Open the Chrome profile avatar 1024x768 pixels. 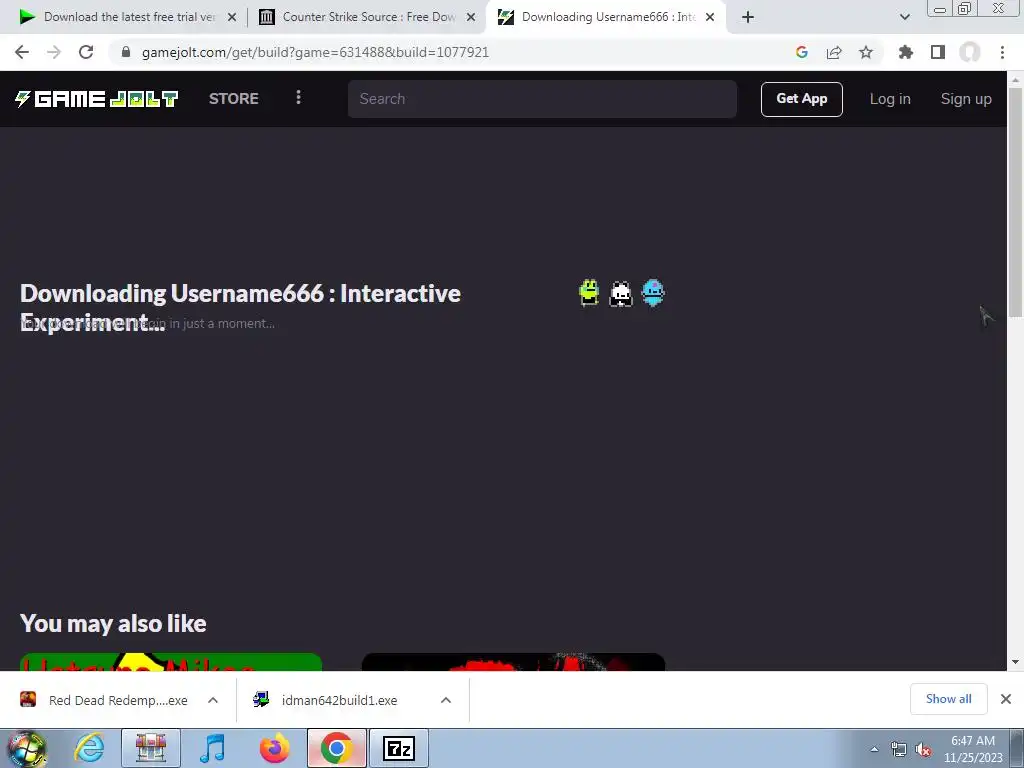pyautogui.click(x=970, y=52)
